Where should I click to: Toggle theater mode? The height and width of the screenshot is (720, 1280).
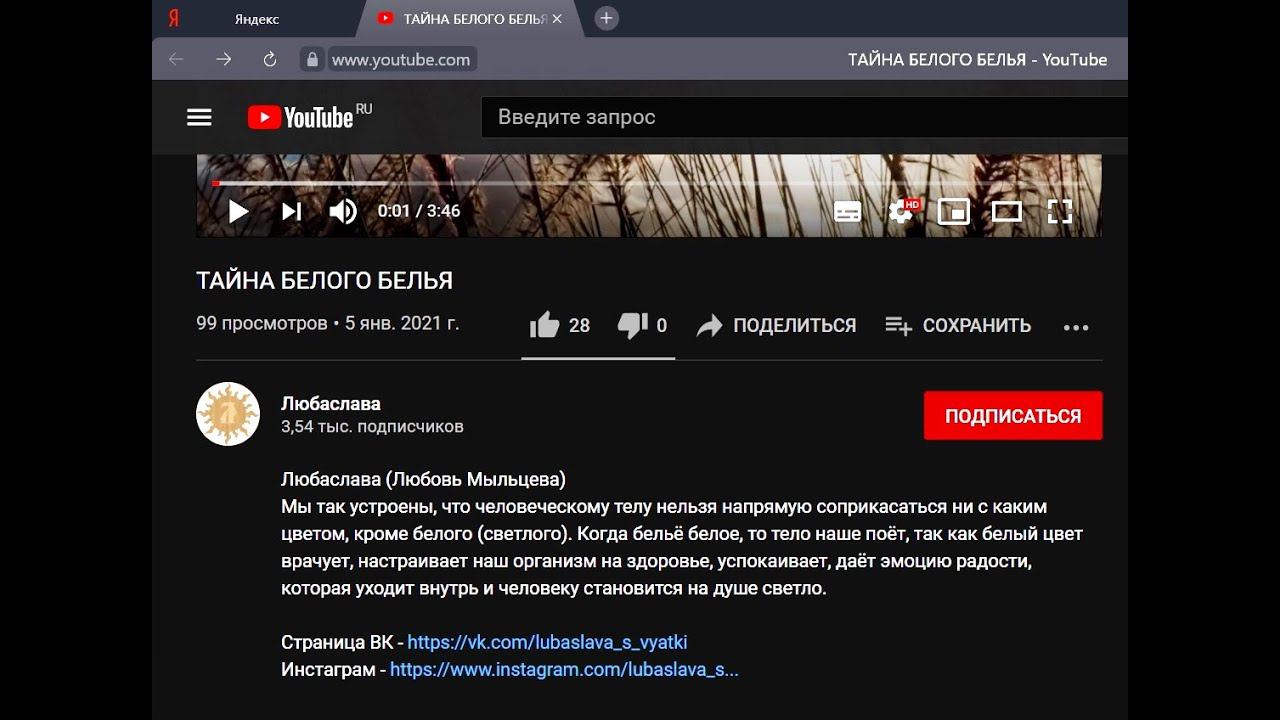point(1007,211)
